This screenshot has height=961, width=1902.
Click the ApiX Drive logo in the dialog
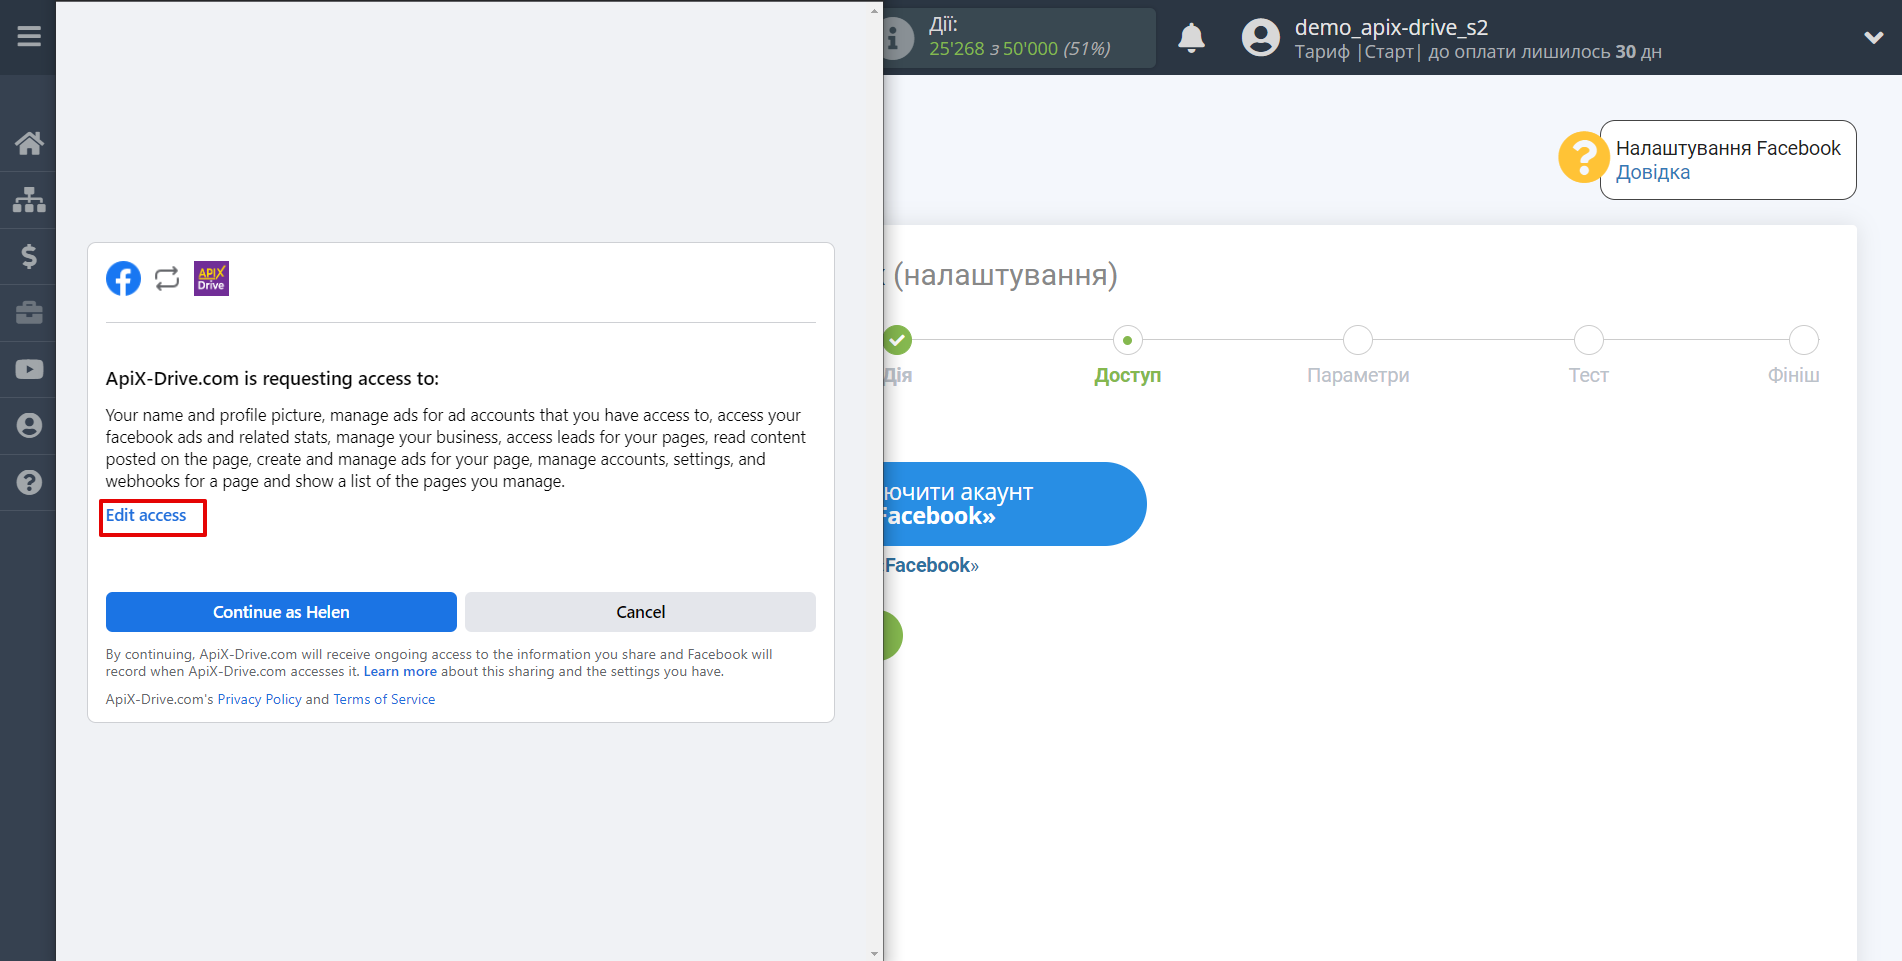211,278
